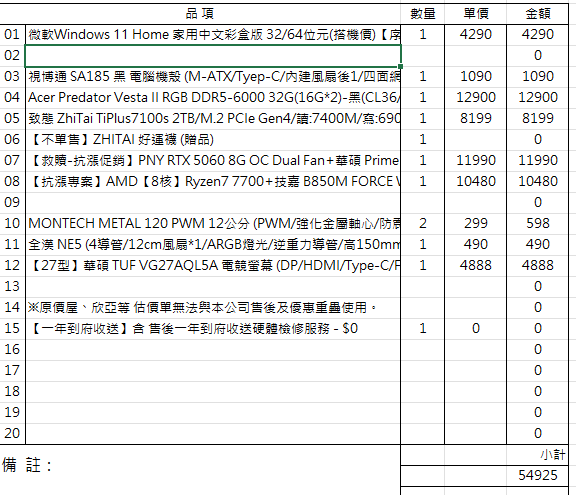Select the unit price cell showing 4888

(475, 265)
